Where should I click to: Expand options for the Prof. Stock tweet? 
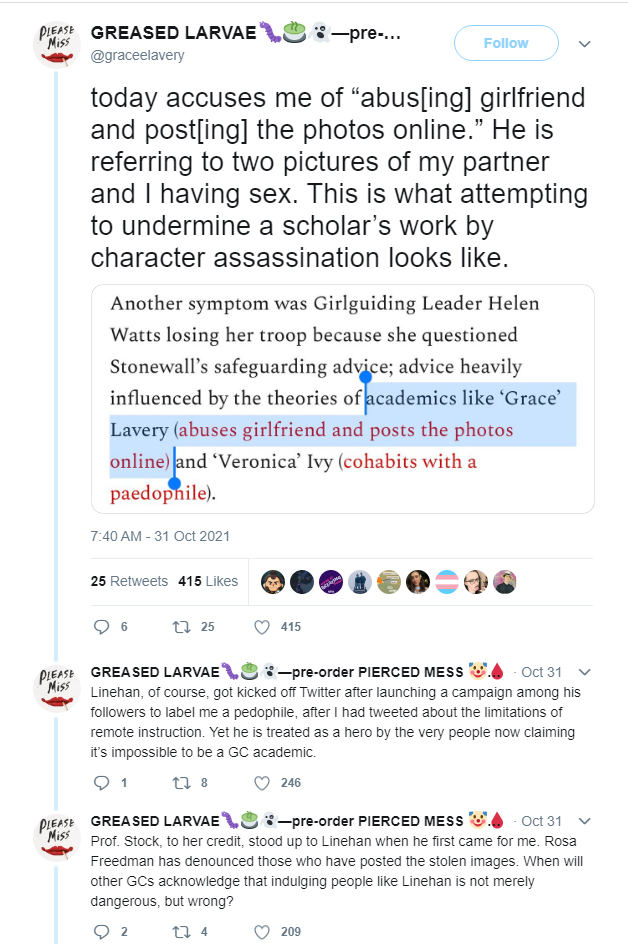click(x=585, y=822)
